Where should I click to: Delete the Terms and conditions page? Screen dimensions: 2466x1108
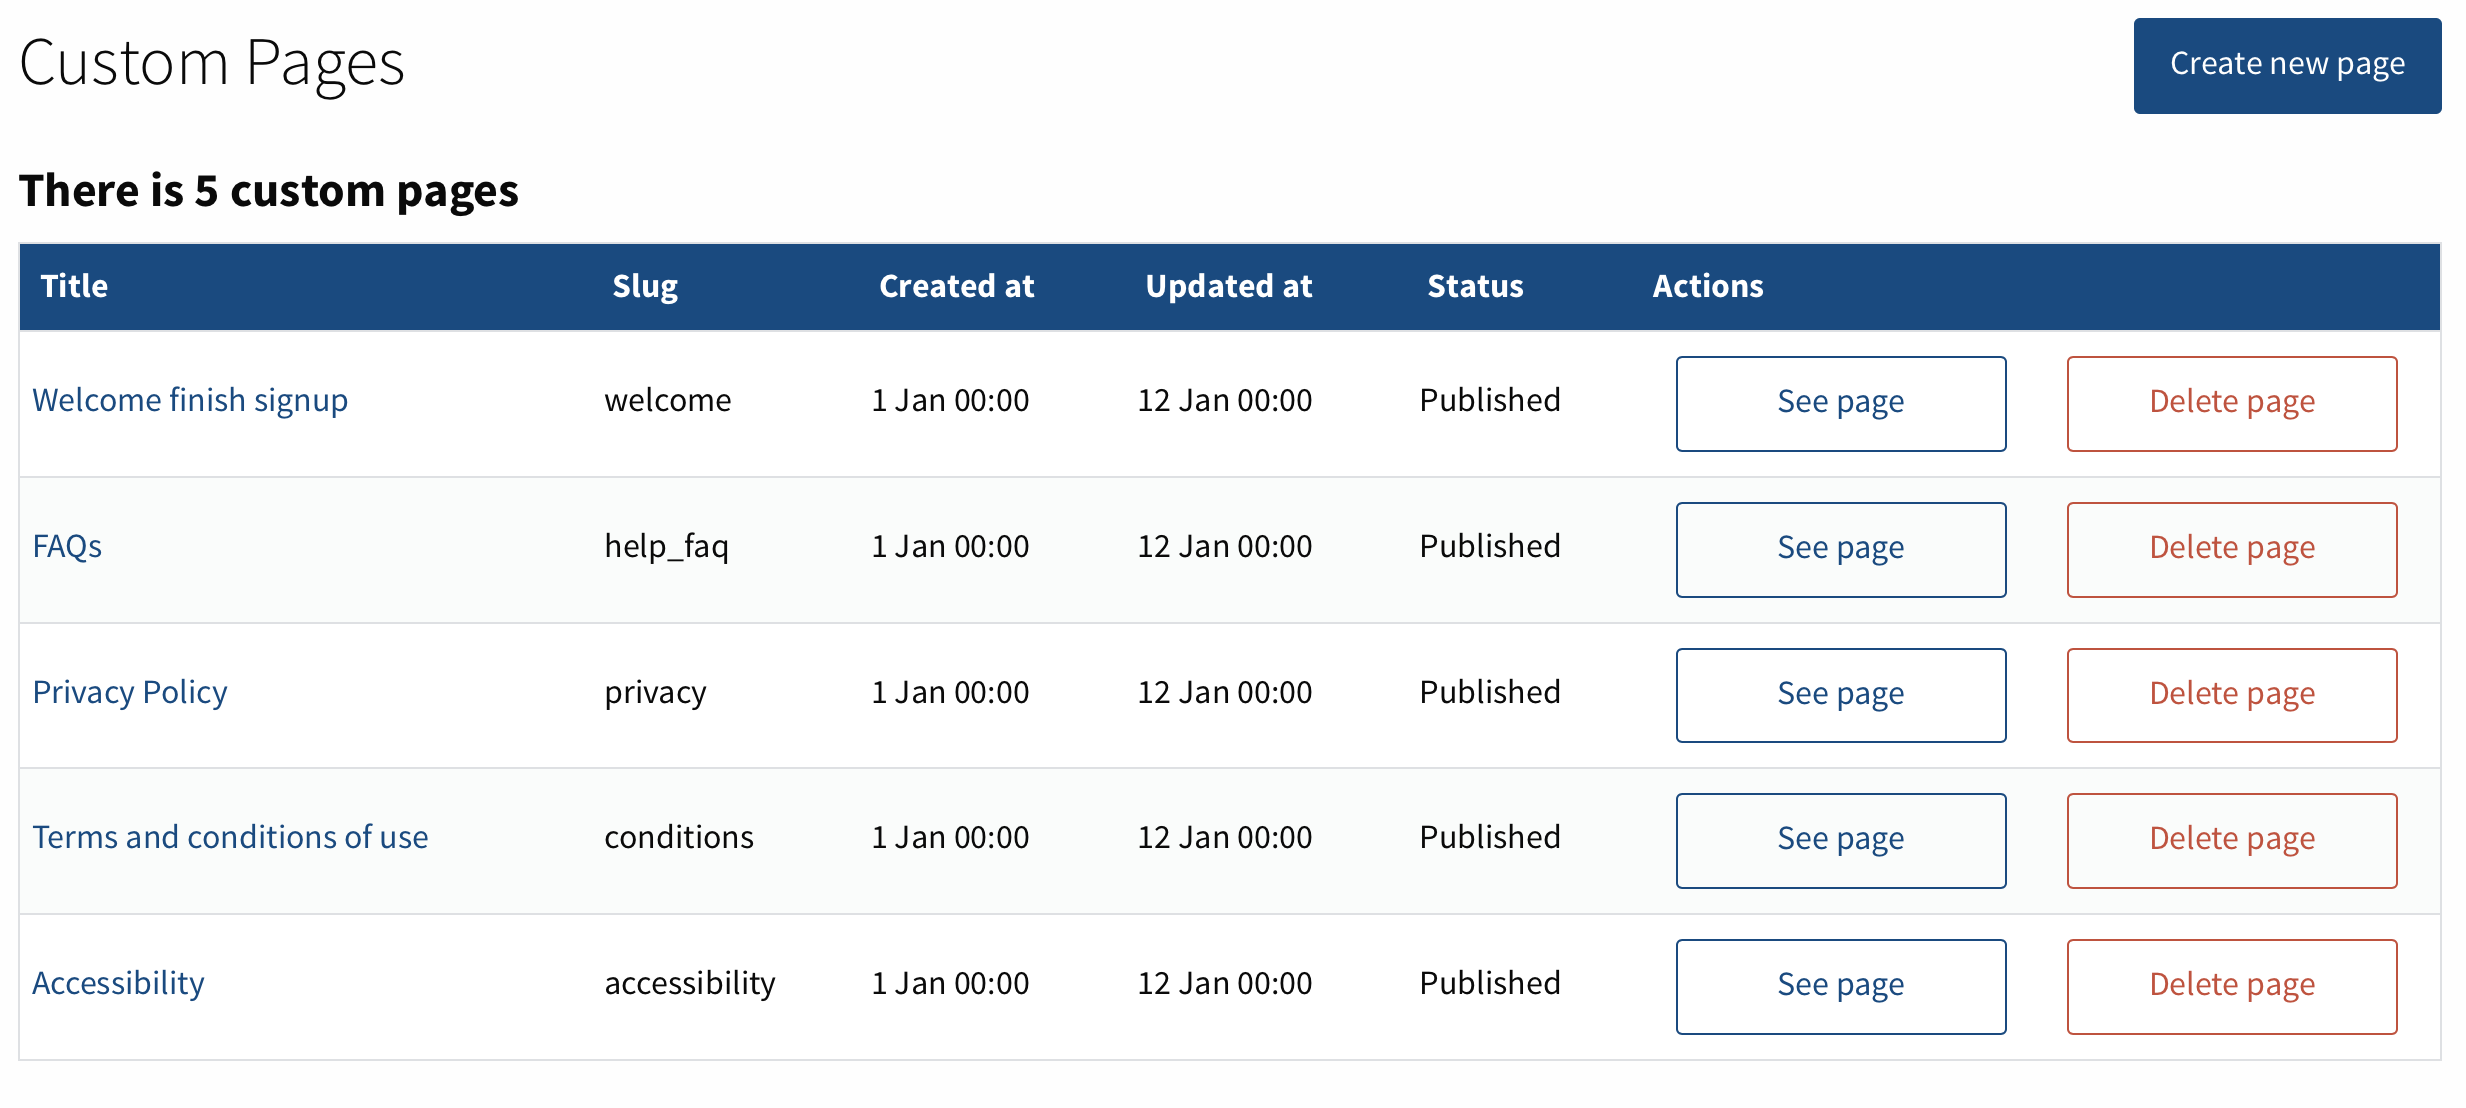2231,839
